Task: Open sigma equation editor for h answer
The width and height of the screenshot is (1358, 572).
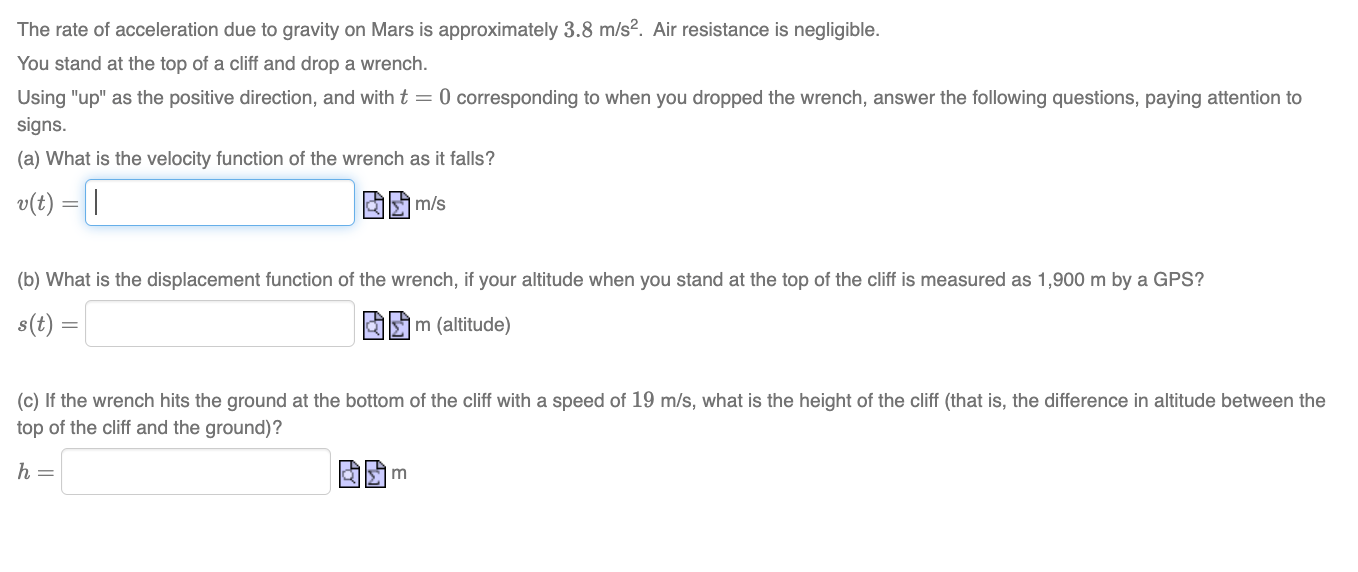Action: point(374,472)
